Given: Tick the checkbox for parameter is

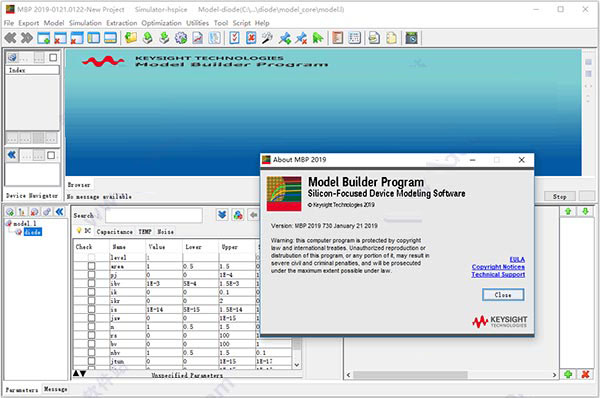Looking at the screenshot, I should point(91,309).
